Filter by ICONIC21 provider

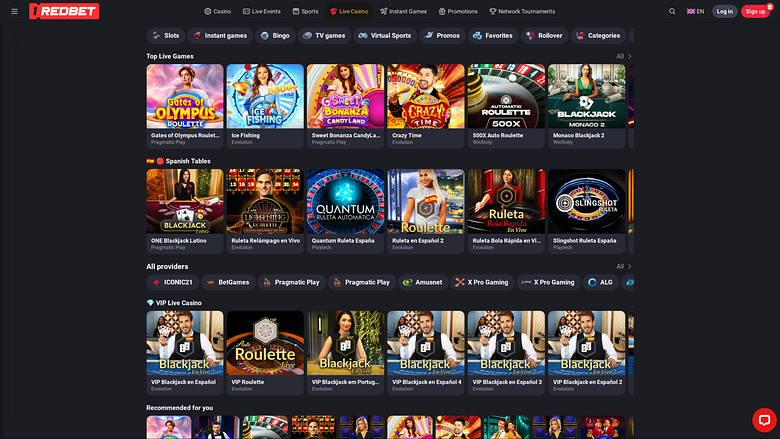coord(173,282)
